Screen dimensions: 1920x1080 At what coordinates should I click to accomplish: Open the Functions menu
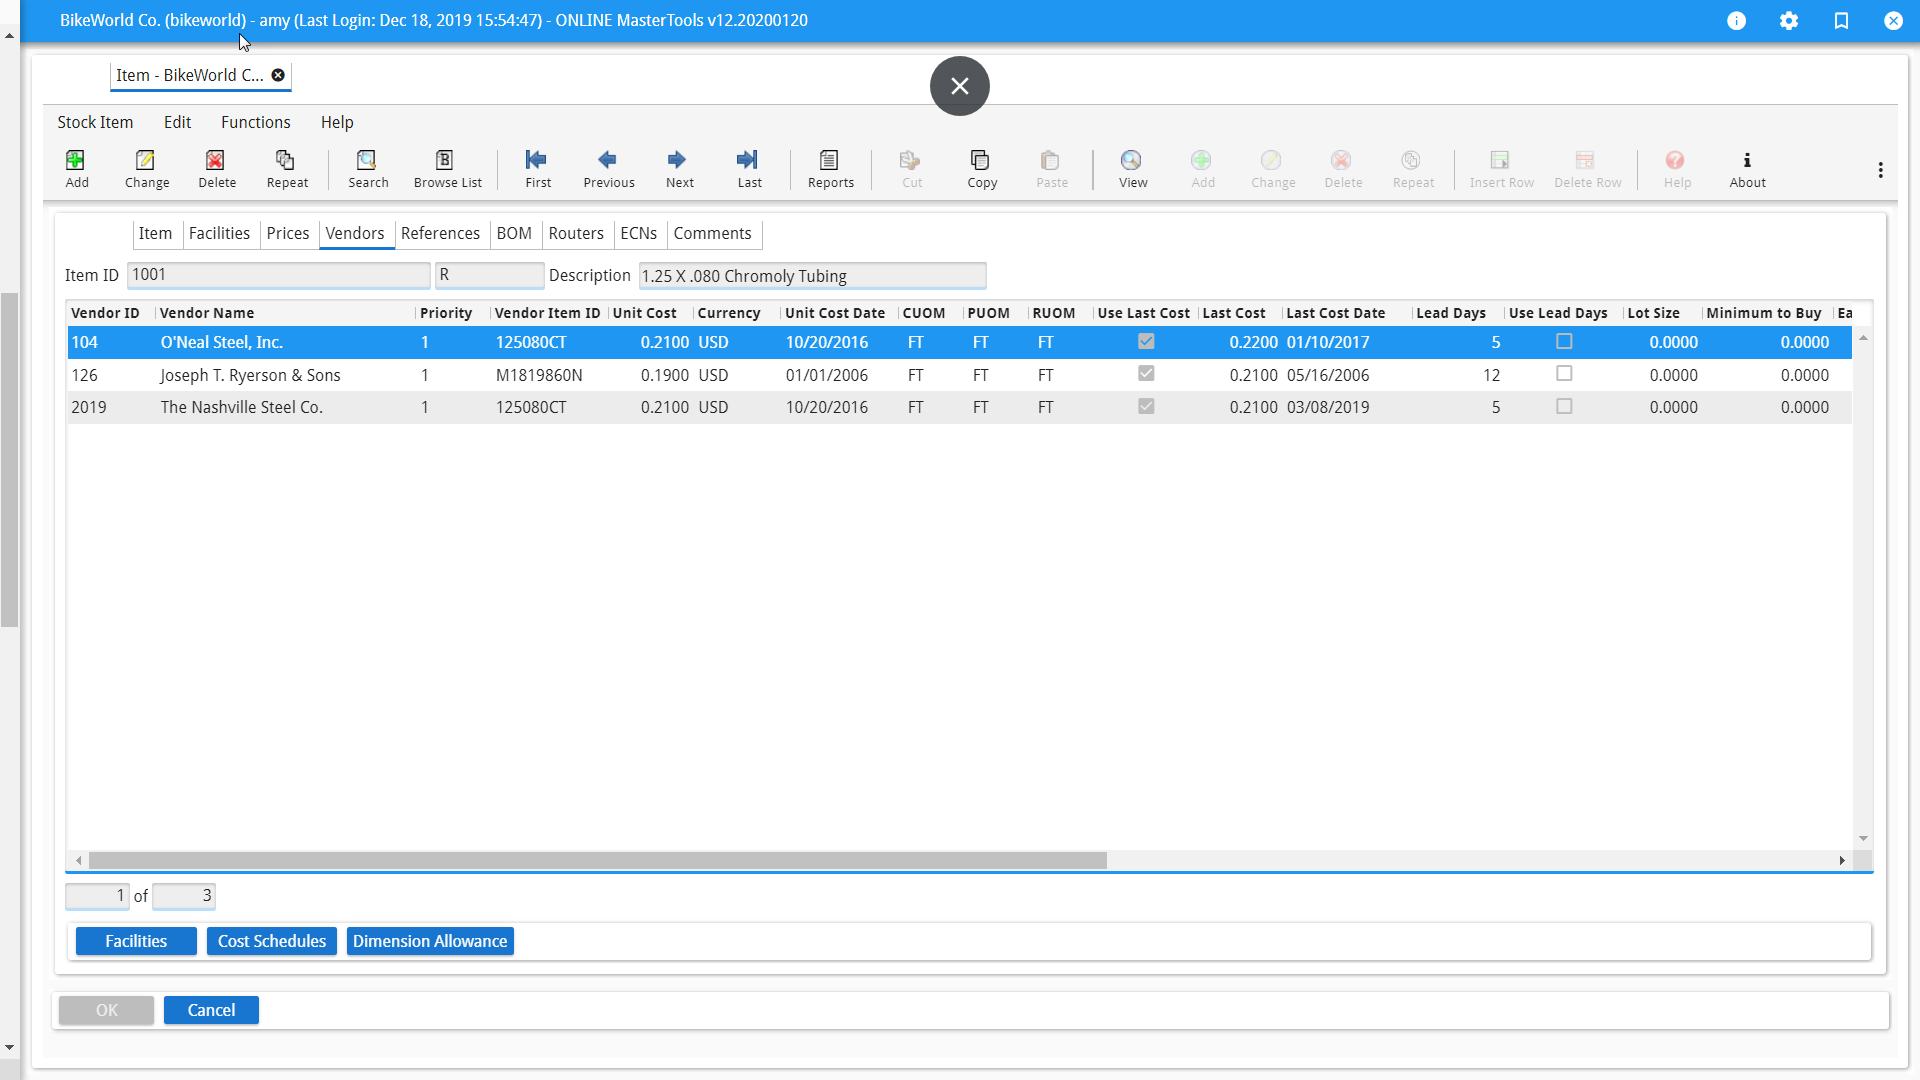coord(256,122)
